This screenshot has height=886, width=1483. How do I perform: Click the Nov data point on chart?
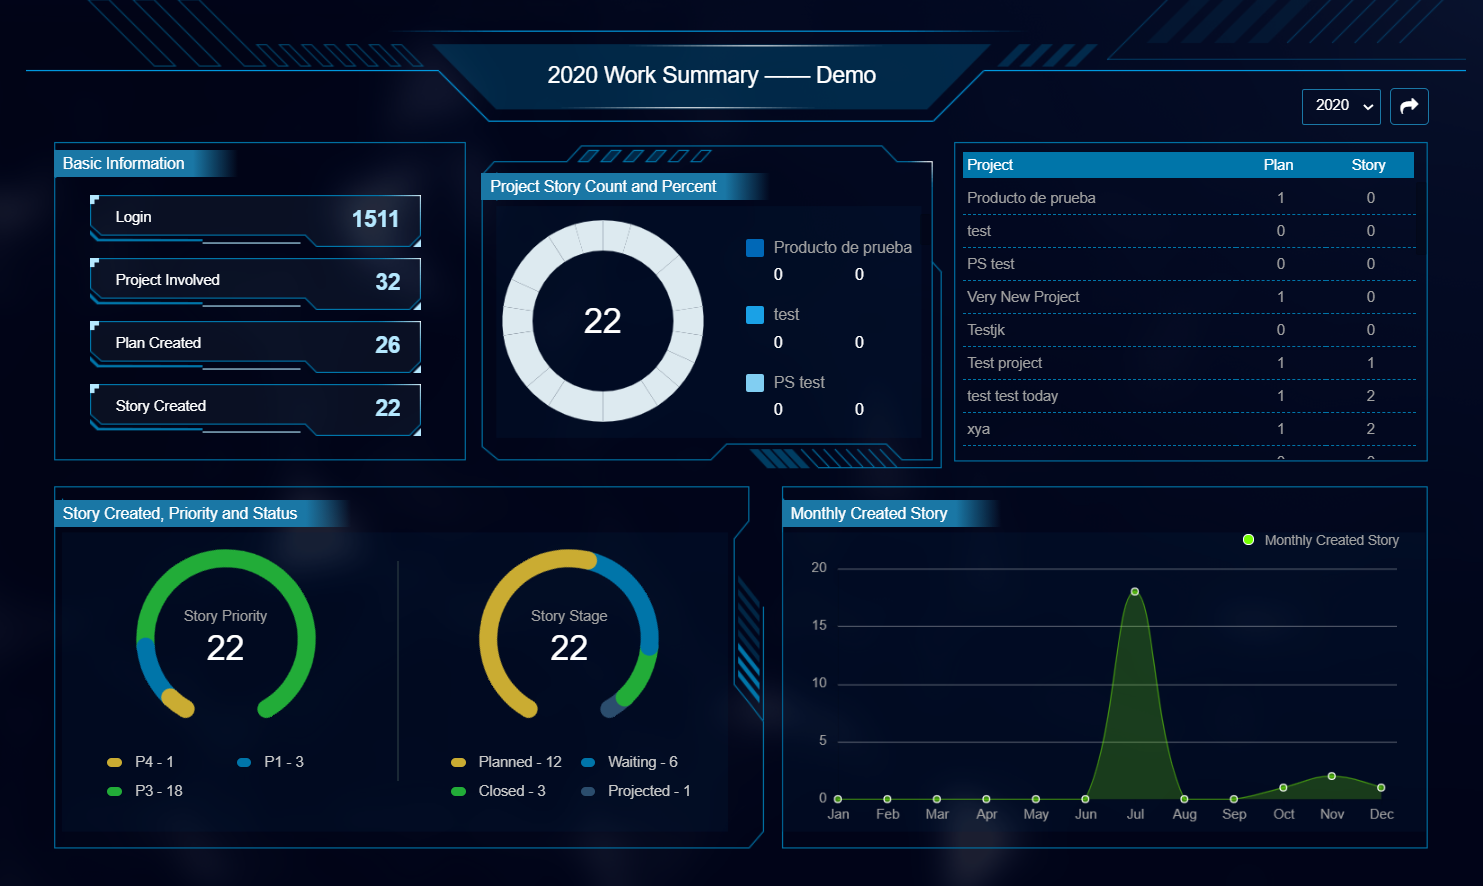[1332, 776]
